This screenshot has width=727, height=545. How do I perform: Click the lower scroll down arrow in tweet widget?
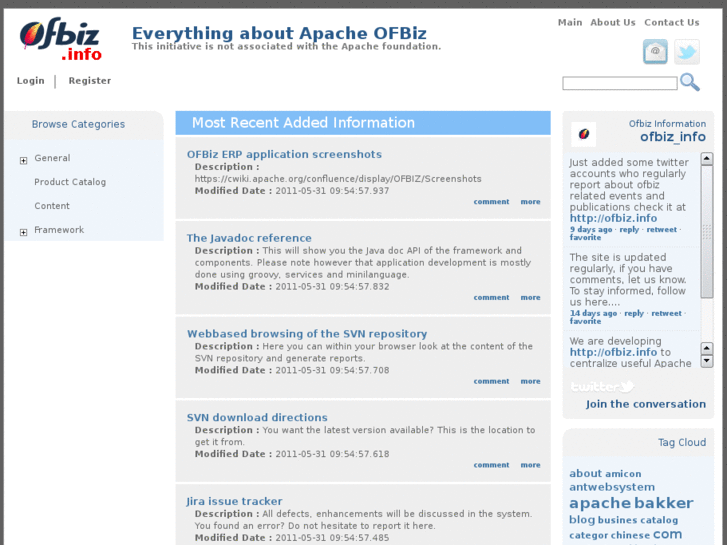707,361
